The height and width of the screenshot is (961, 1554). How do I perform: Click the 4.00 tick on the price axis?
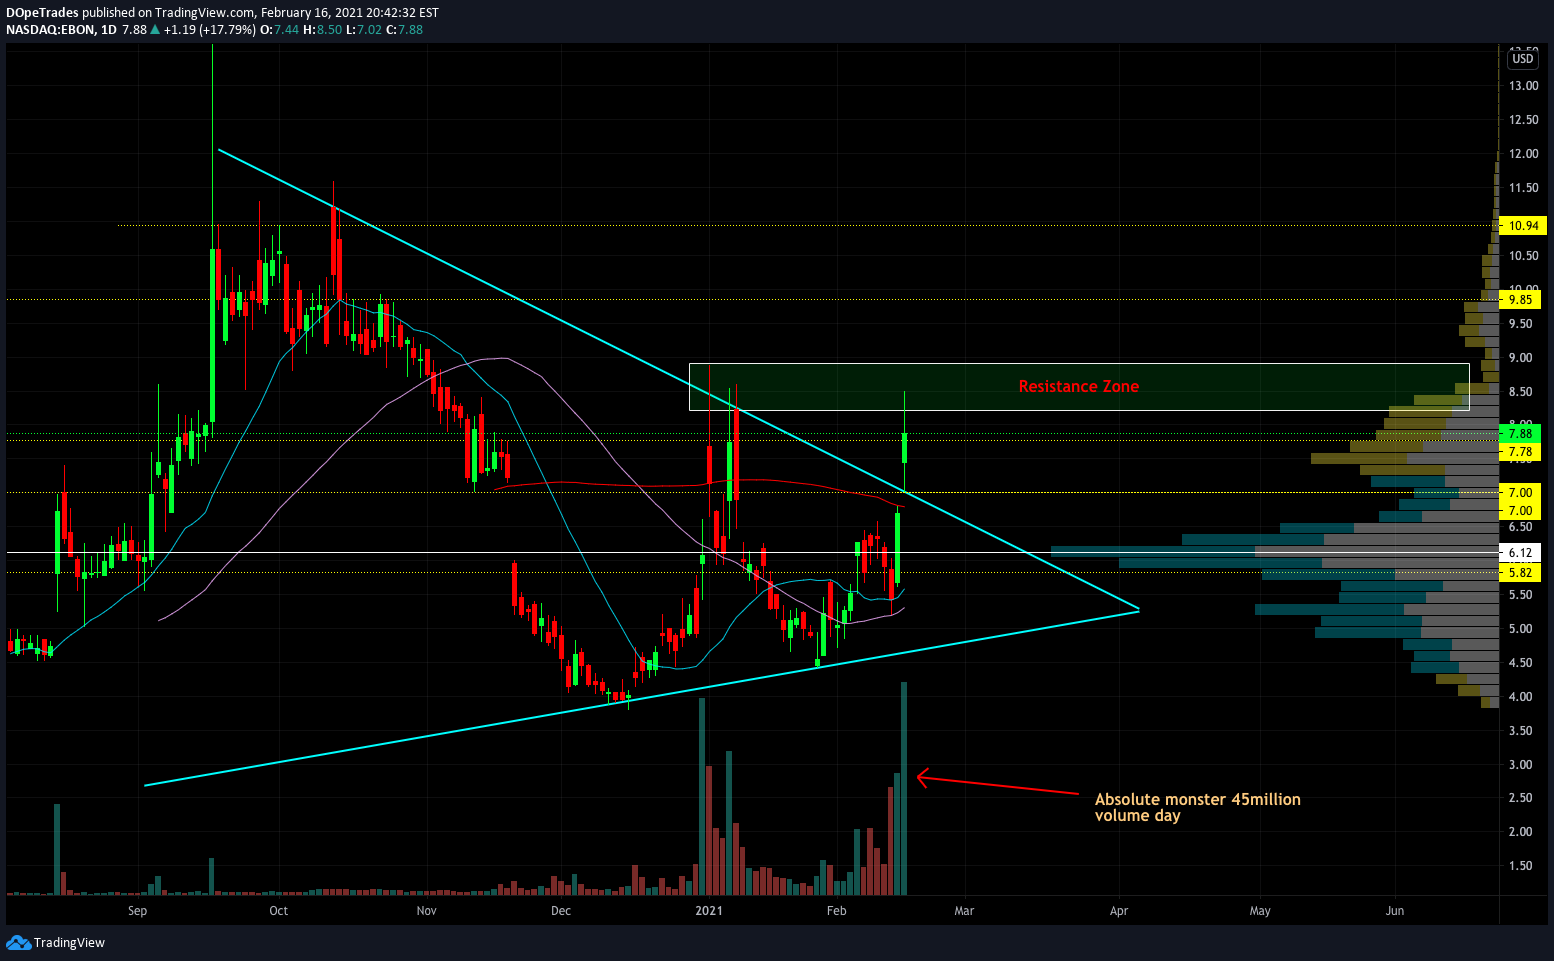(1521, 697)
